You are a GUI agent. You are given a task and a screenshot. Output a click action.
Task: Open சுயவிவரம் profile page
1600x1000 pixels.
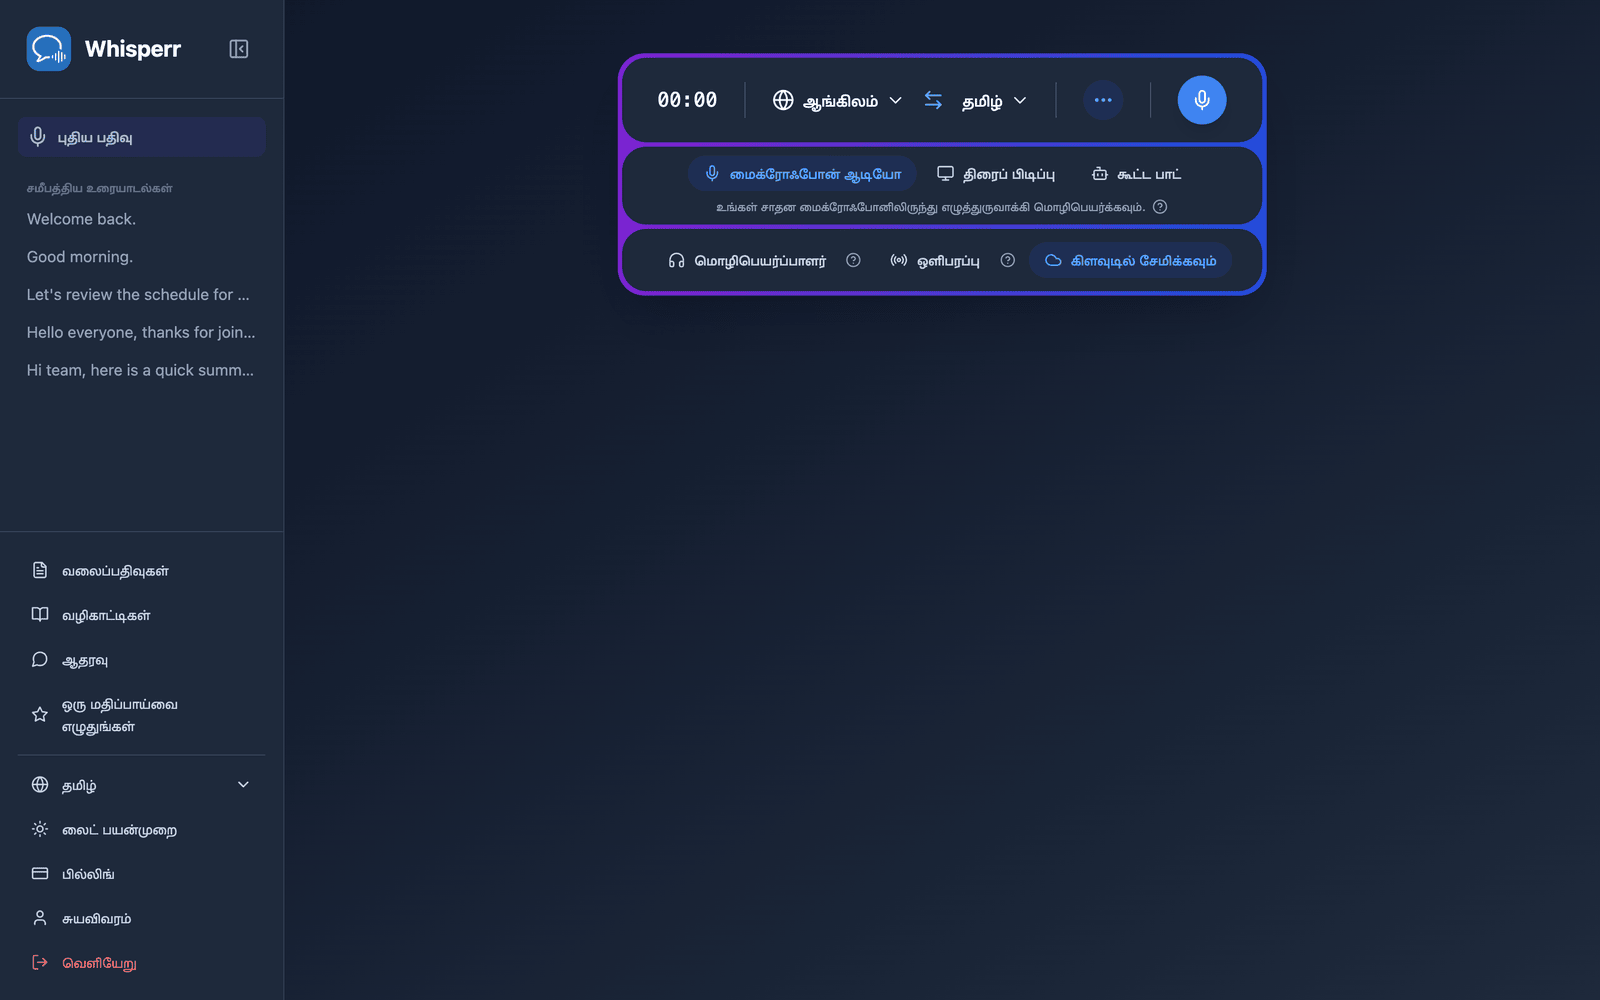tap(141, 918)
